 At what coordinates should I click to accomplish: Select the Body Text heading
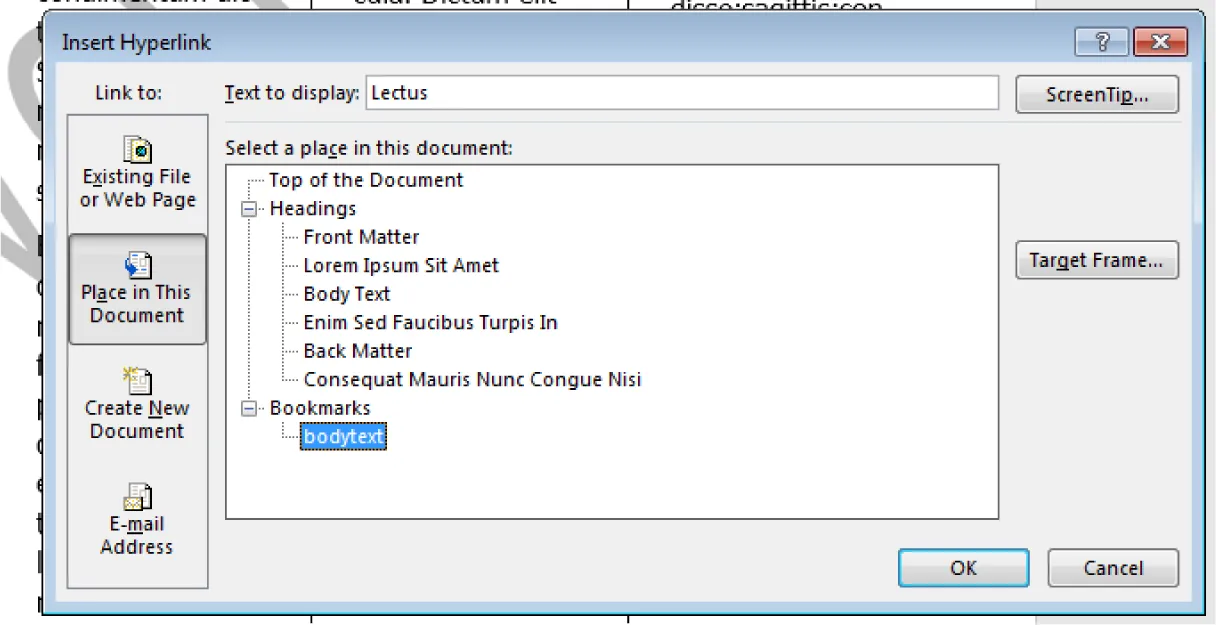(346, 294)
